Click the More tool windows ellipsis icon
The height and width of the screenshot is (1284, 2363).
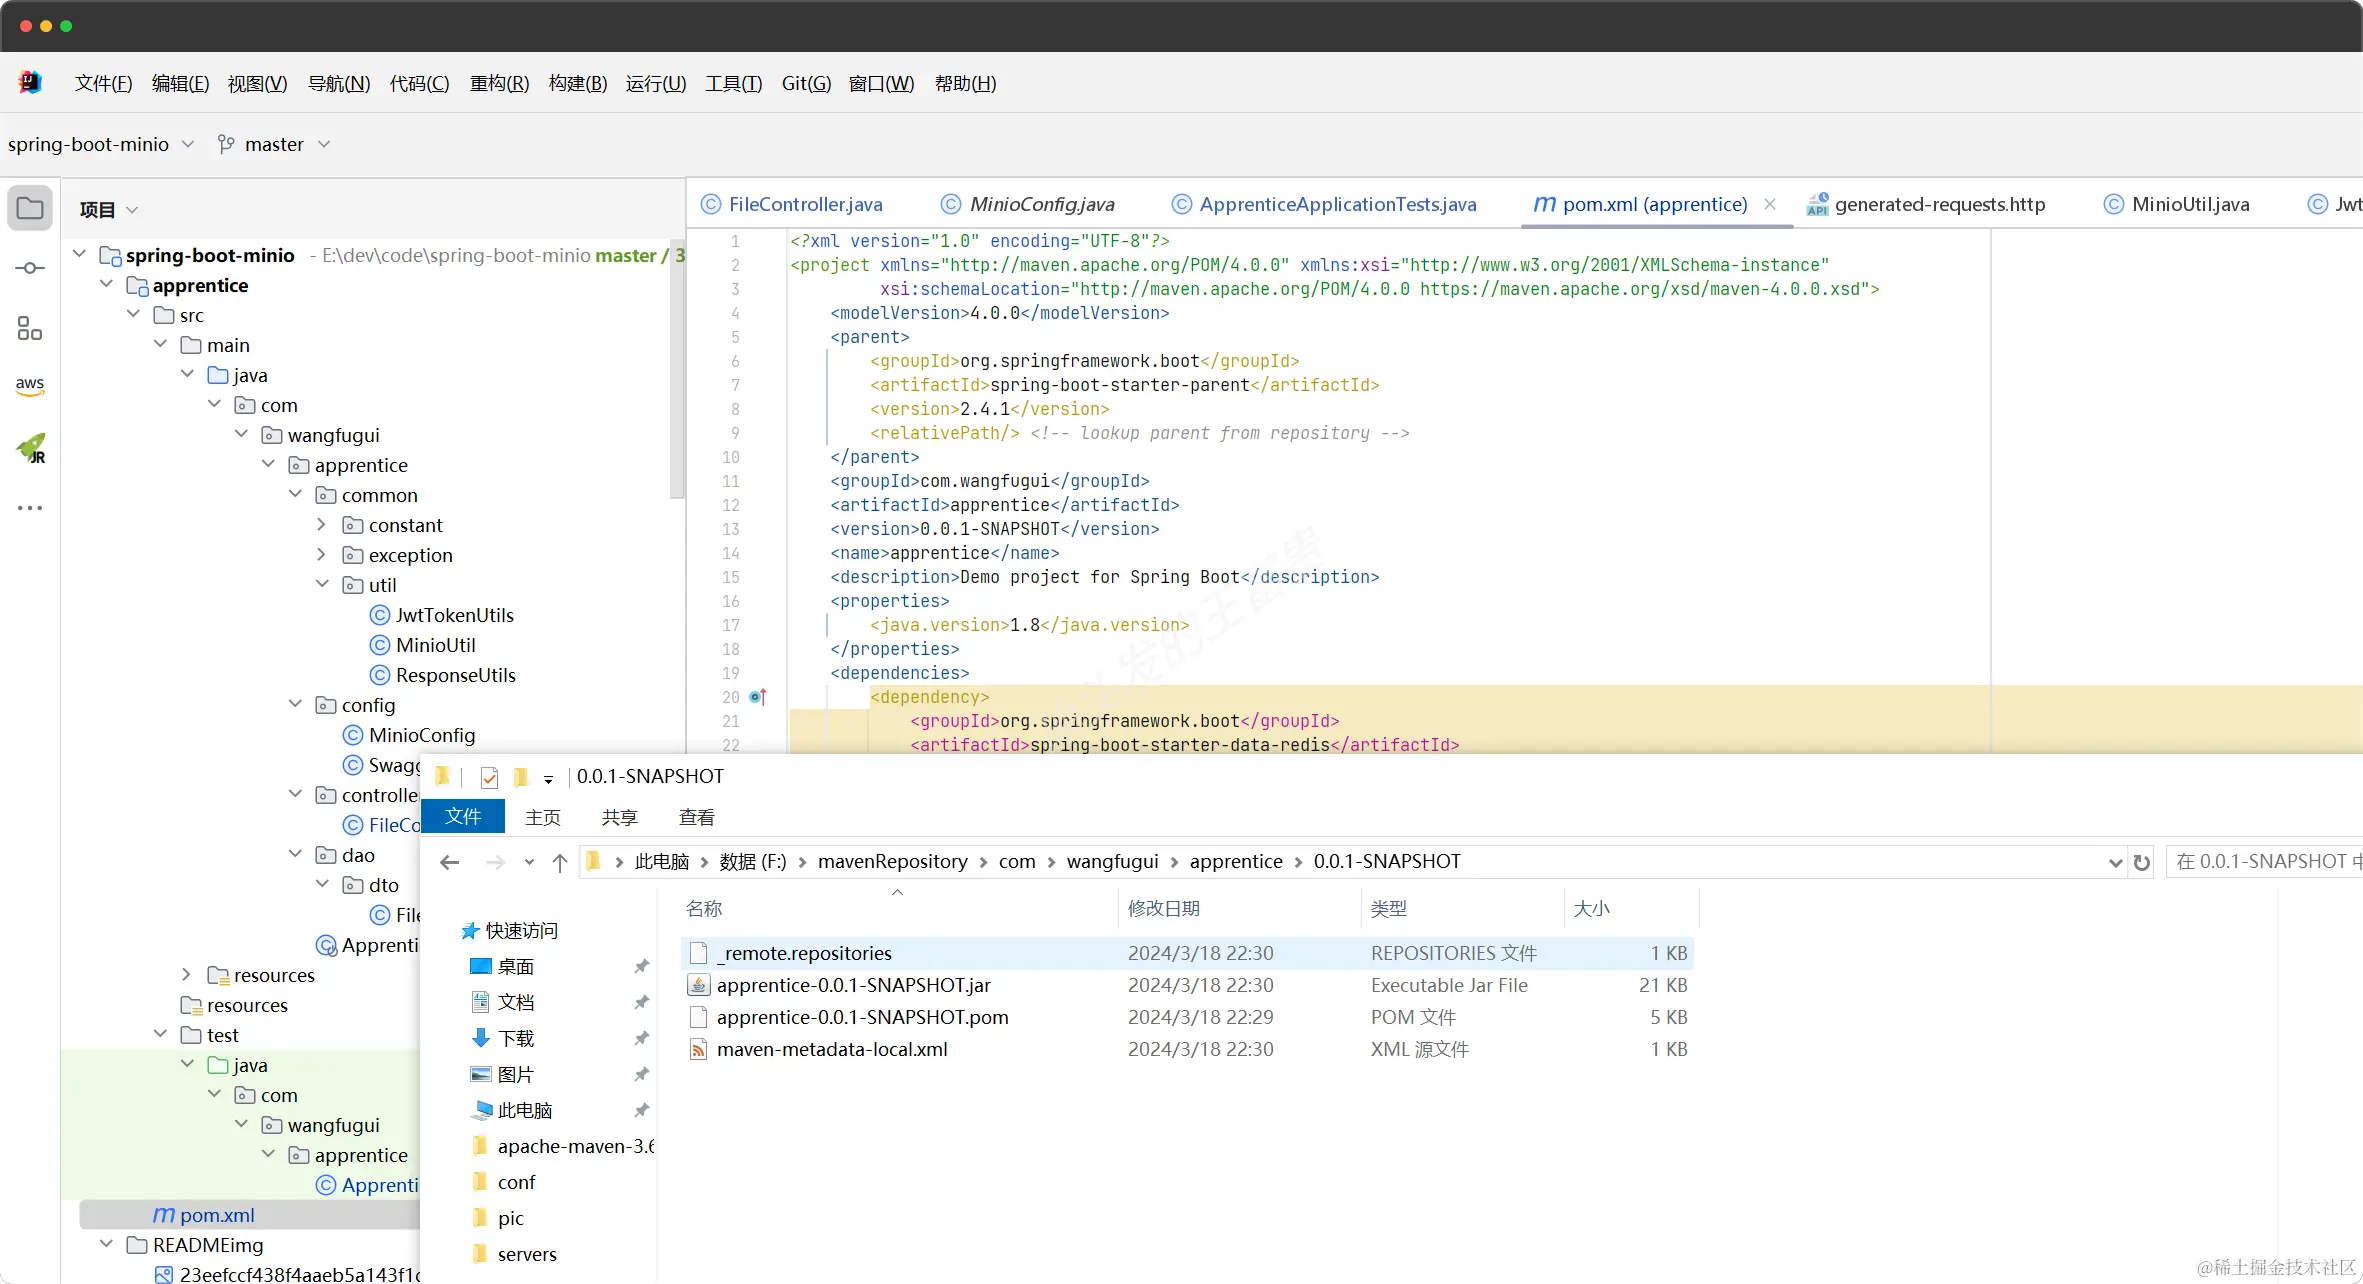pyautogui.click(x=30, y=508)
